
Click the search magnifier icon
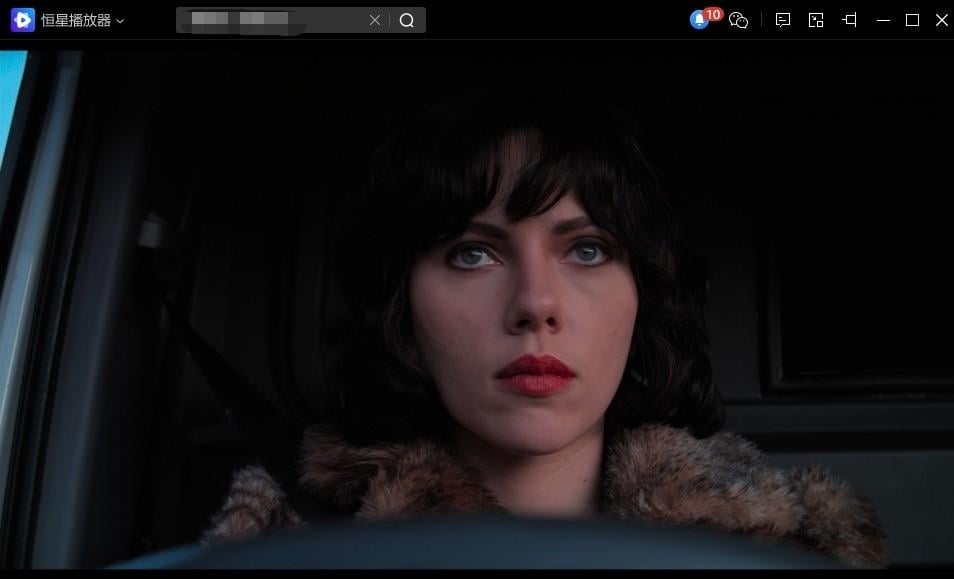407,21
